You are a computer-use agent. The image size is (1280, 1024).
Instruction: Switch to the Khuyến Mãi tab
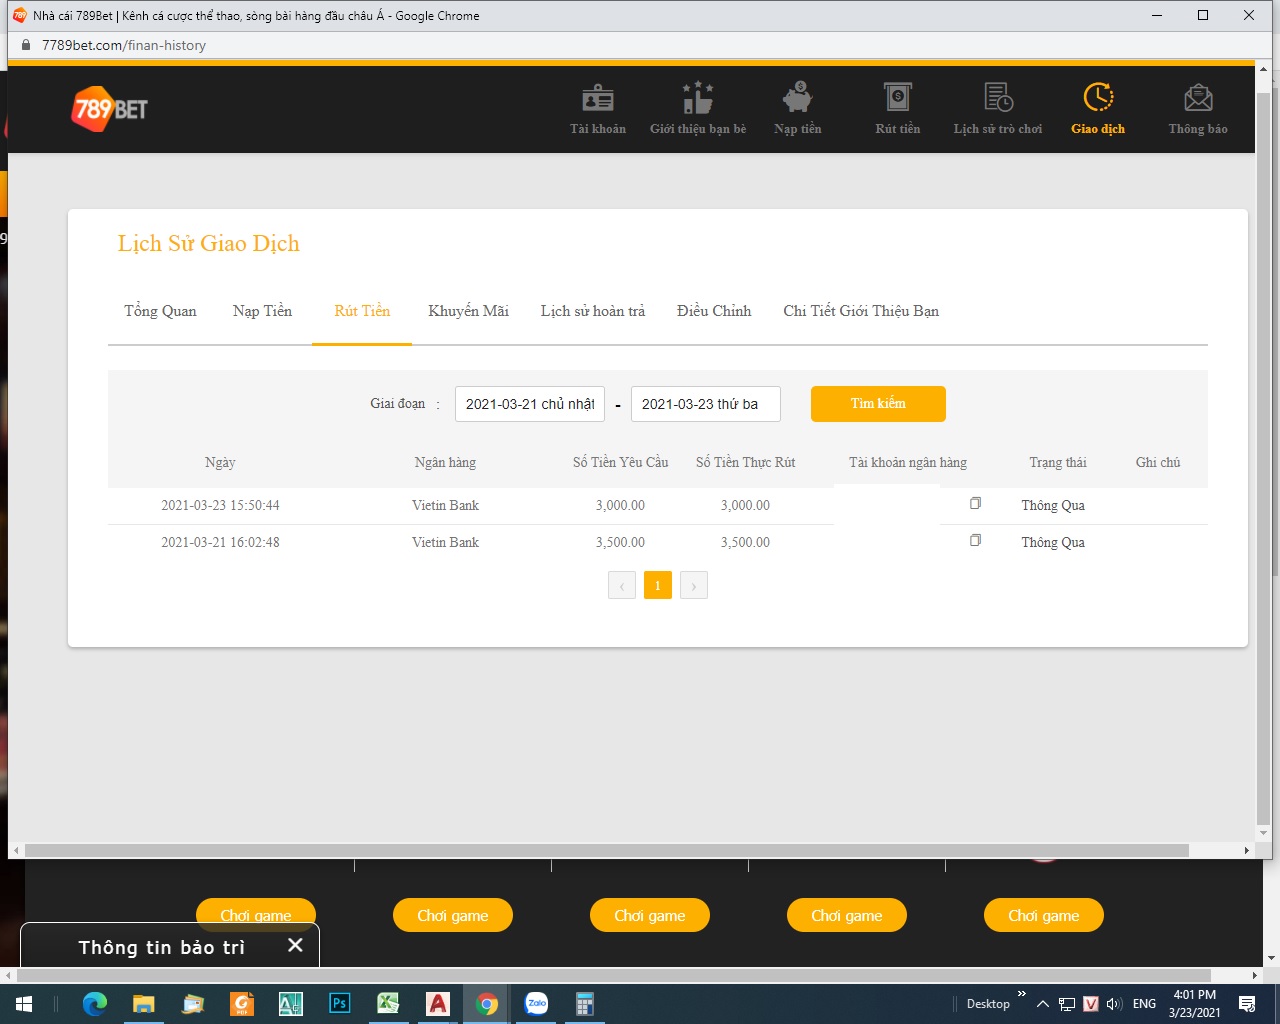[x=468, y=311]
